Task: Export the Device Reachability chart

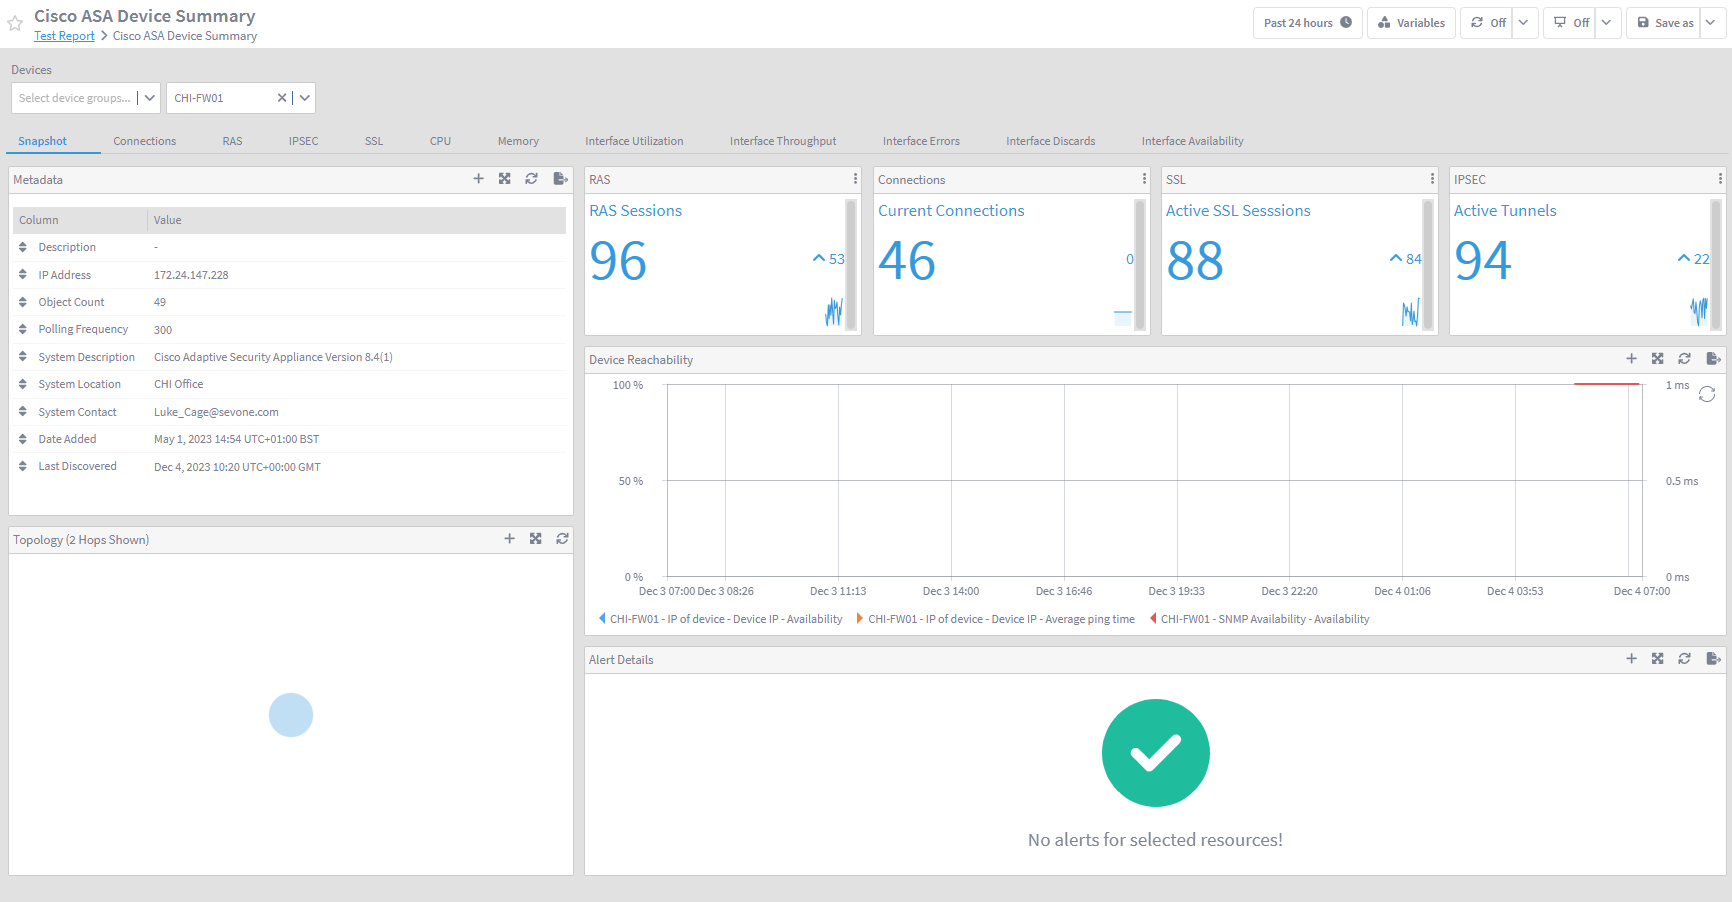Action: 1713,359
